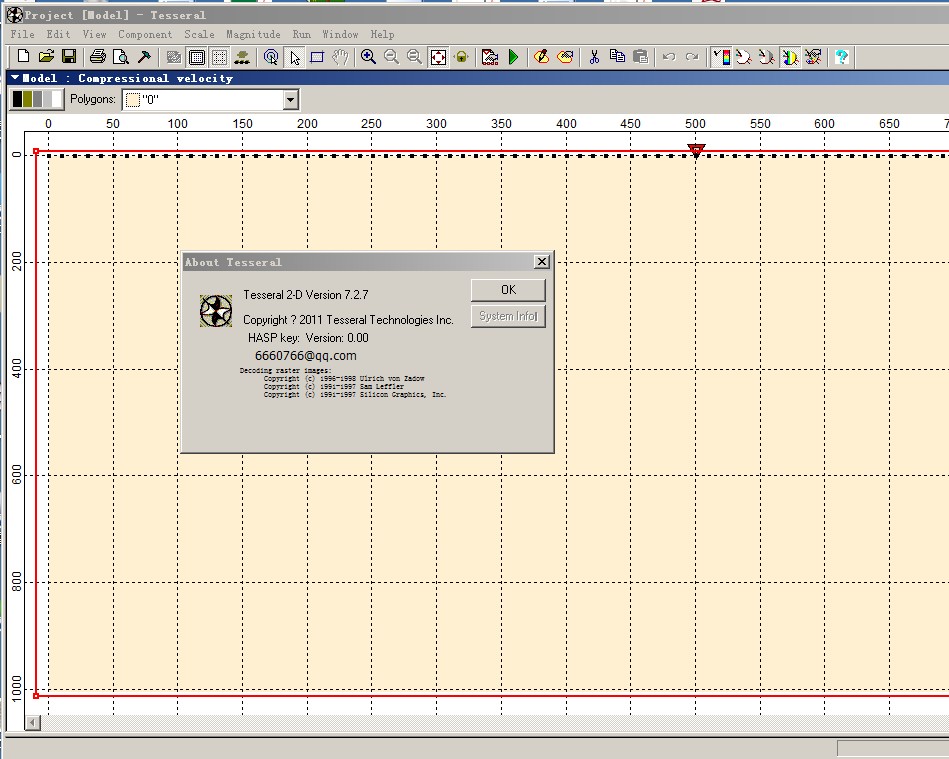Screen dimensions: 949x759
Task: Redo with the right curved arrow
Action: [x=692, y=57]
